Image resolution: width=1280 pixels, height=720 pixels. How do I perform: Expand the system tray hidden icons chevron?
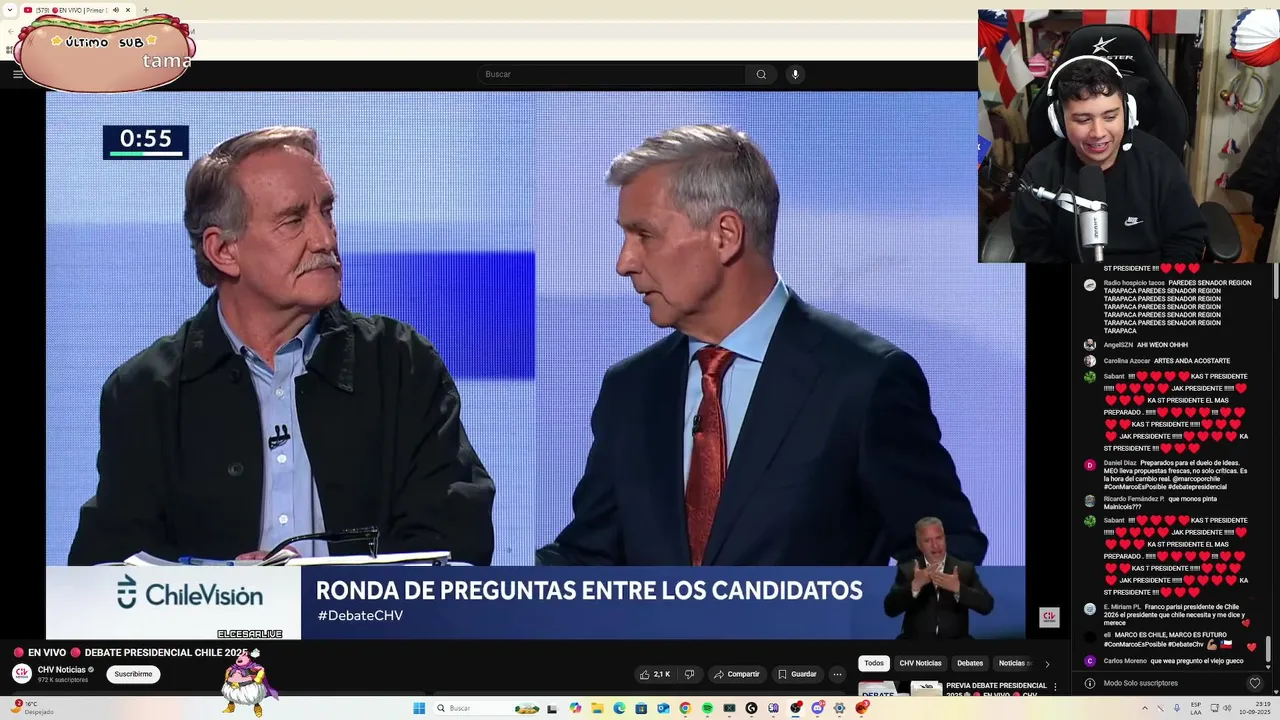pos(1145,708)
